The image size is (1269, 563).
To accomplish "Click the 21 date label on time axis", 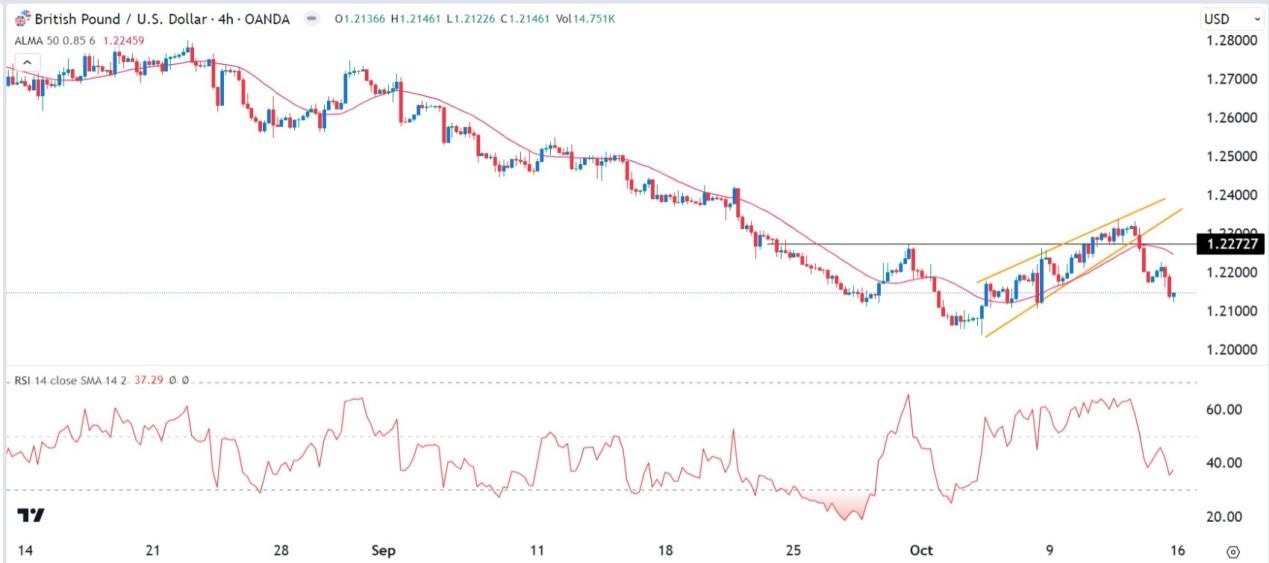I will point(153,551).
